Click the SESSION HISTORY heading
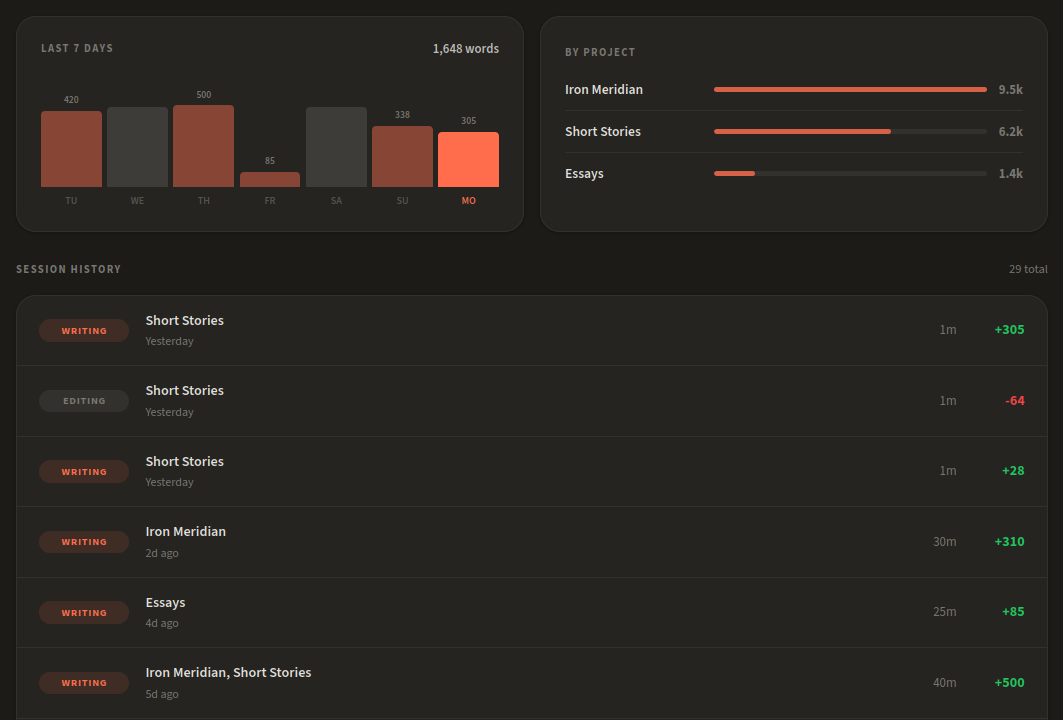Screen dimensions: 1063x720 (68, 269)
